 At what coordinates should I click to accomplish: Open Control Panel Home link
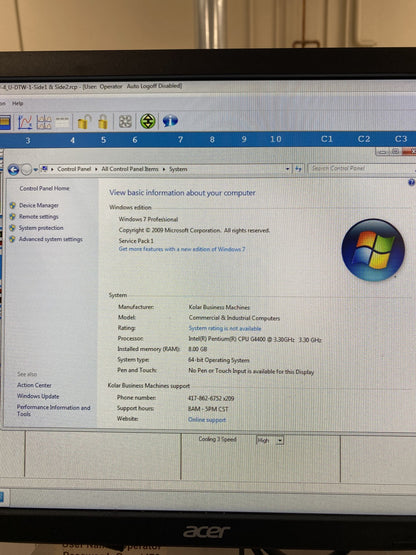click(45, 188)
